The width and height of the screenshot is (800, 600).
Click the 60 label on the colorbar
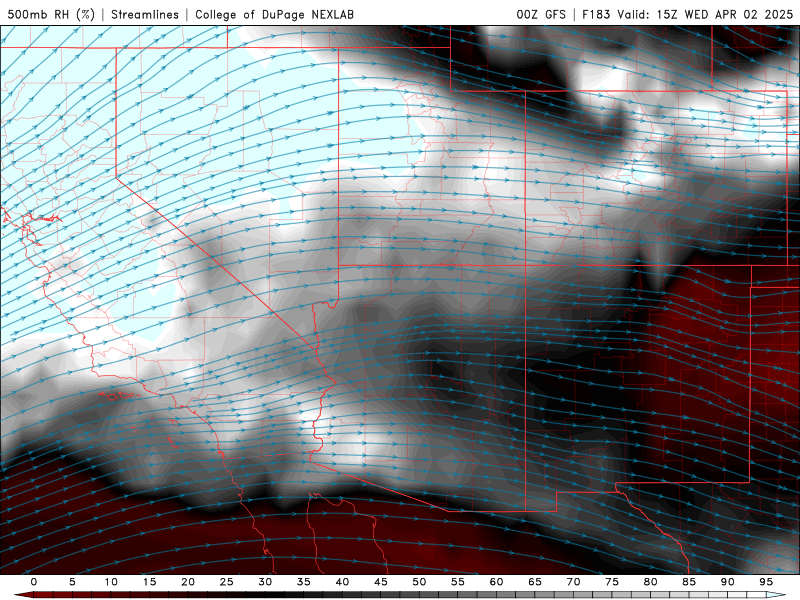click(496, 582)
